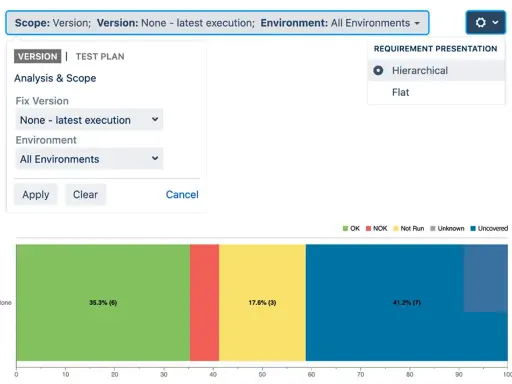Click the 41.2% (7) label
The height and width of the screenshot is (384, 512).
[x=407, y=303]
